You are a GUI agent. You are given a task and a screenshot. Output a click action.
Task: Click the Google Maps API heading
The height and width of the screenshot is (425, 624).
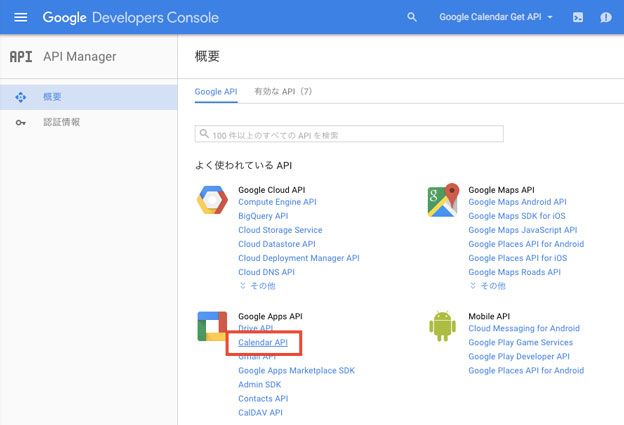coord(501,190)
